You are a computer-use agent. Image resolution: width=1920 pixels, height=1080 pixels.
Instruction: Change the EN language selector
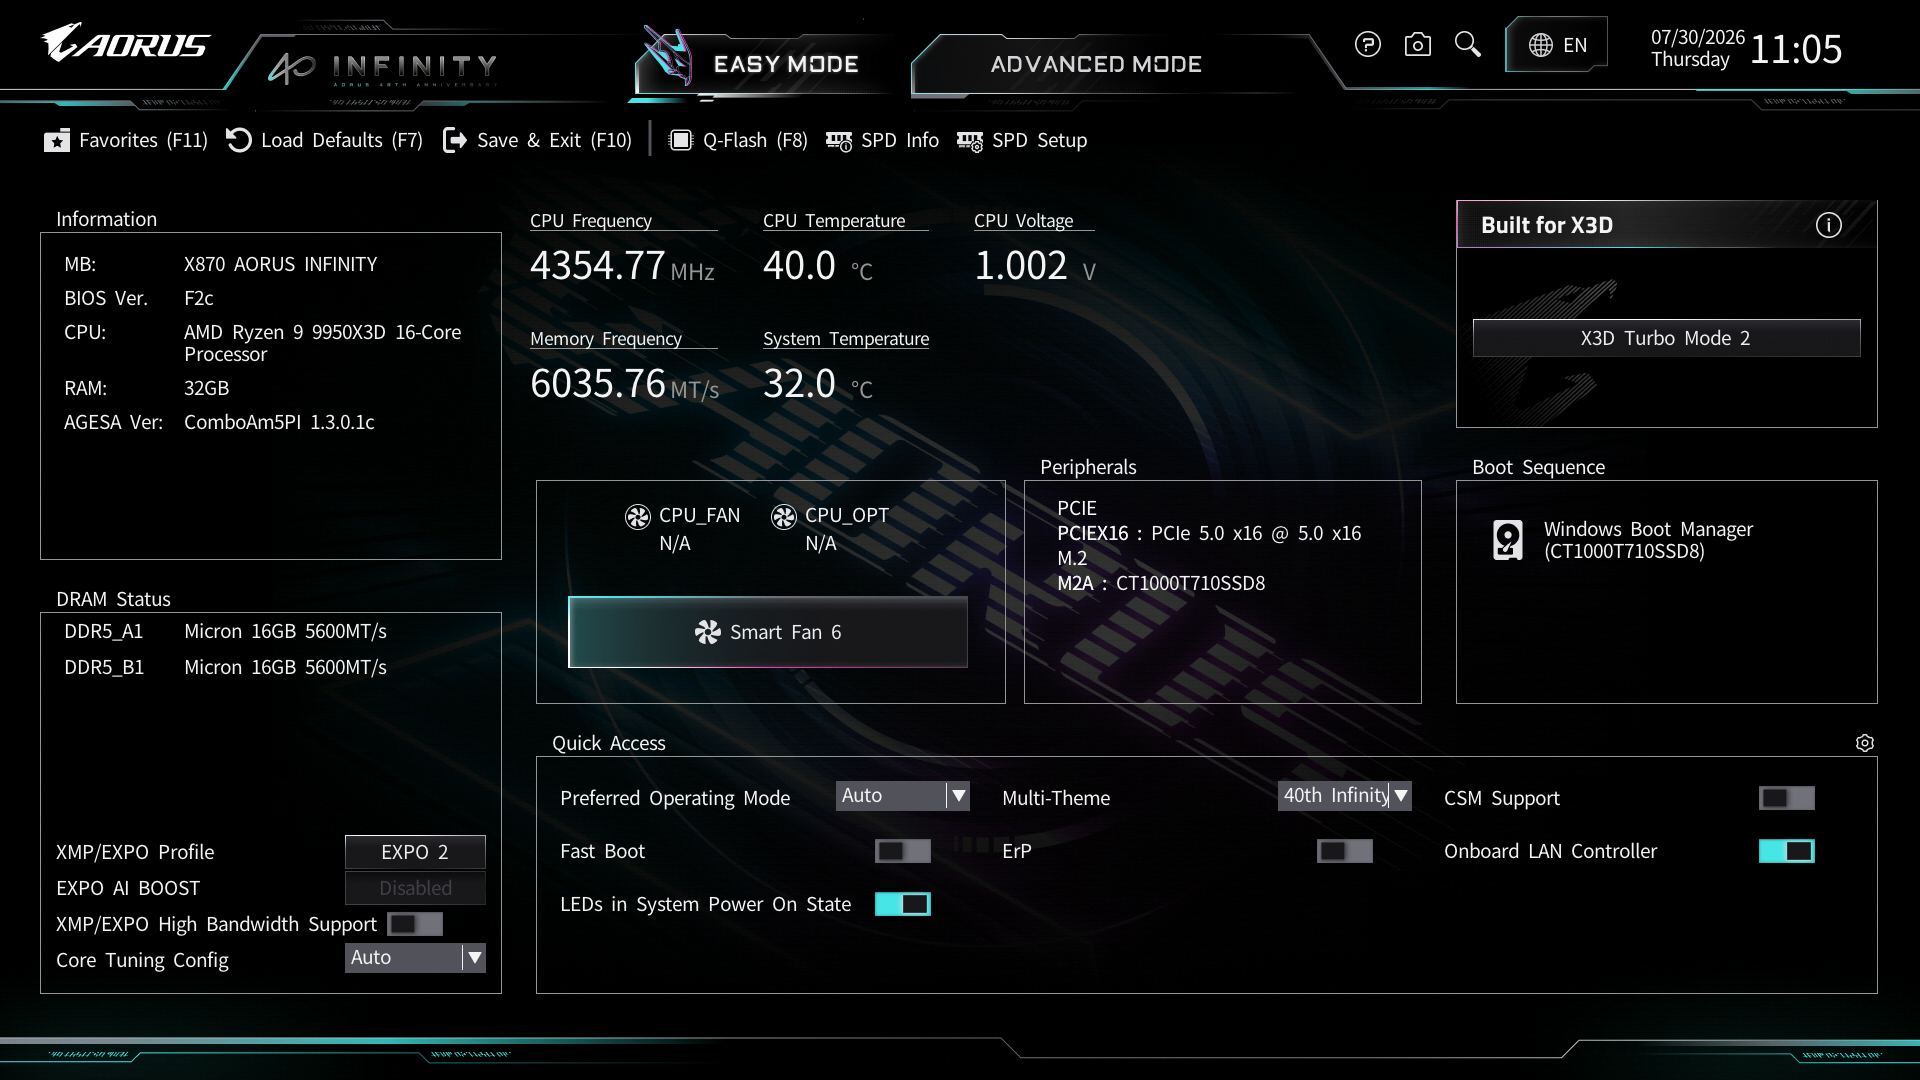tap(1557, 45)
